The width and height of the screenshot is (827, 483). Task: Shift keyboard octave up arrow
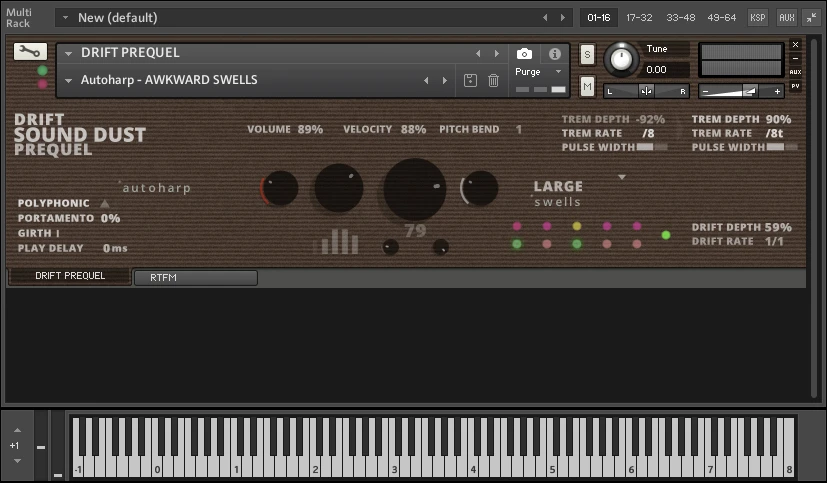(x=17, y=430)
